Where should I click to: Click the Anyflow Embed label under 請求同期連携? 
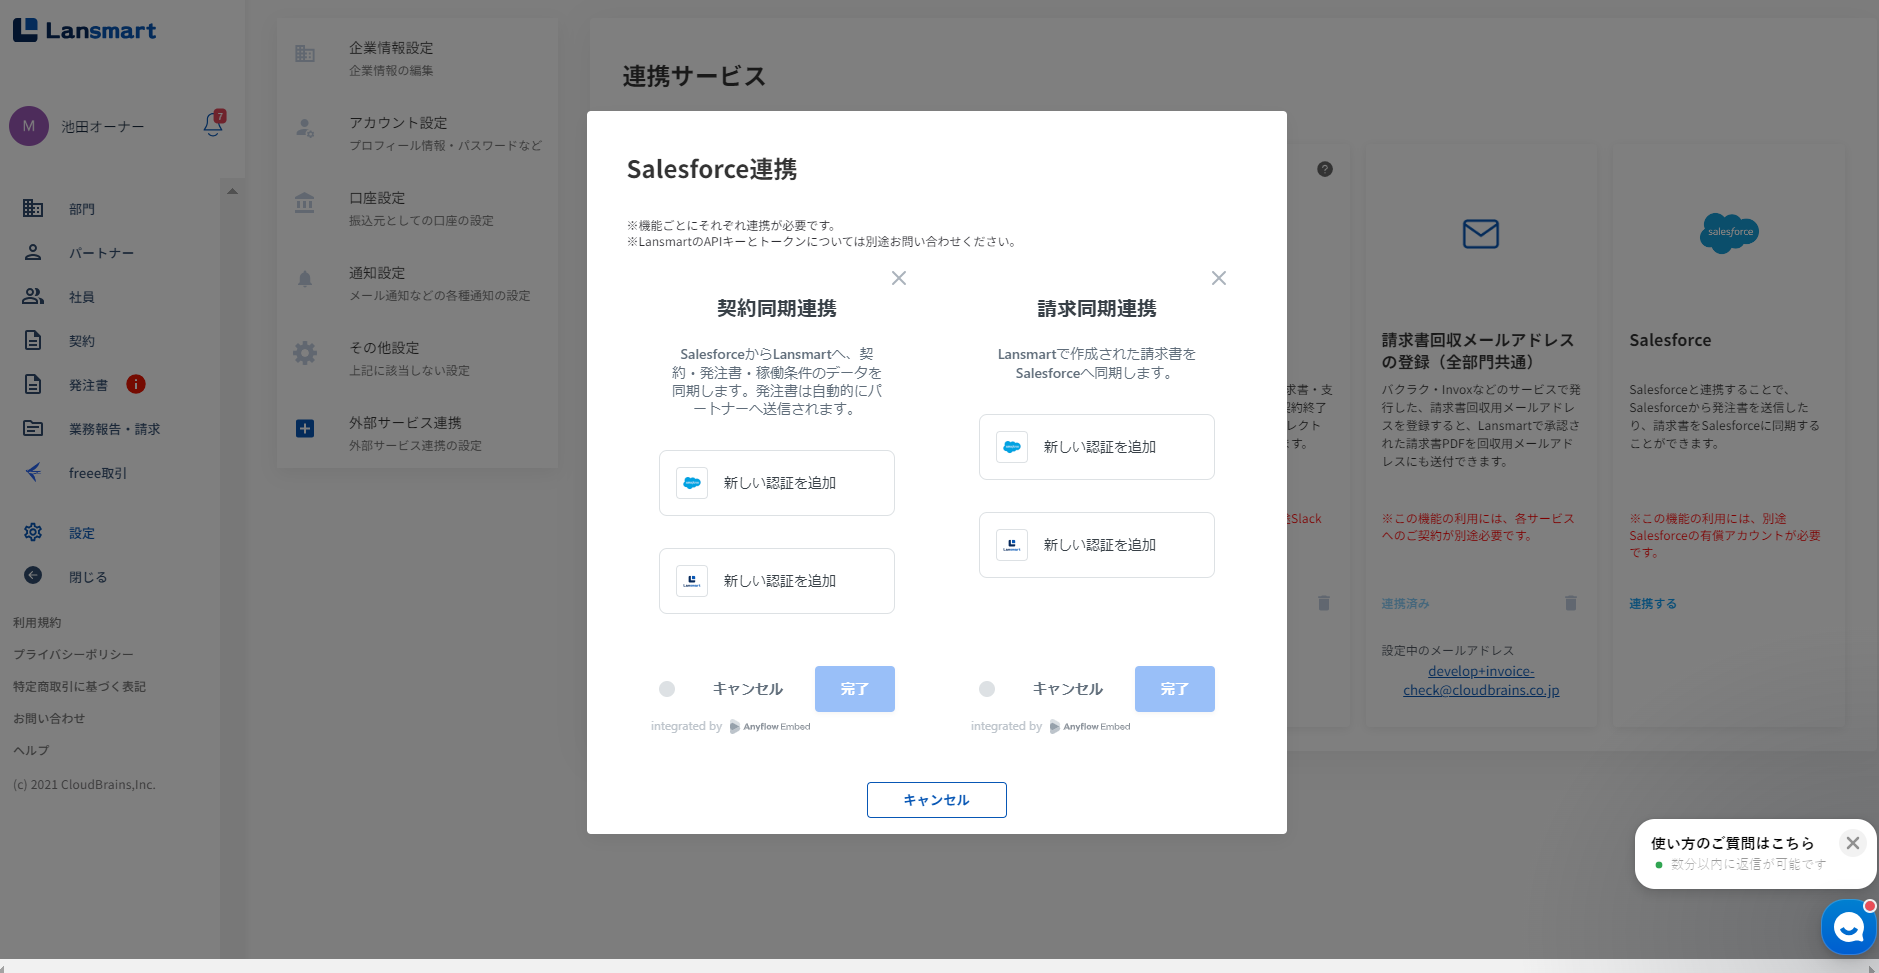(x=1090, y=727)
